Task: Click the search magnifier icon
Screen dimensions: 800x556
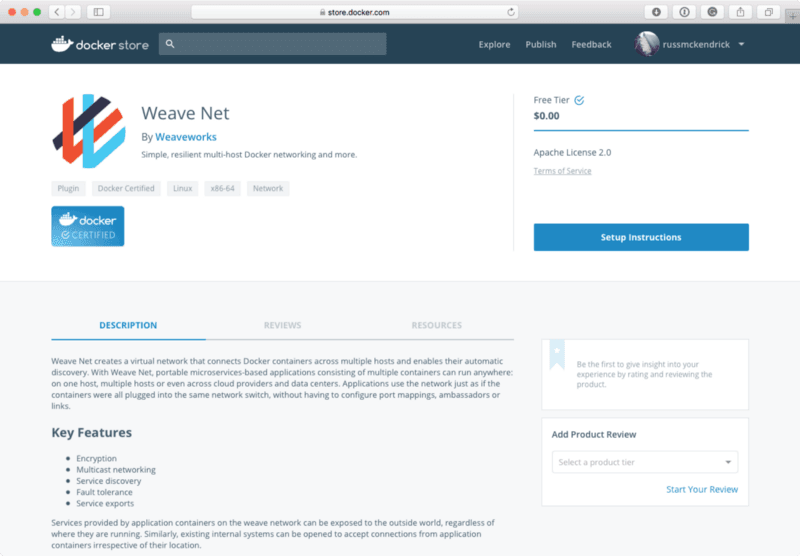Action: [x=171, y=44]
